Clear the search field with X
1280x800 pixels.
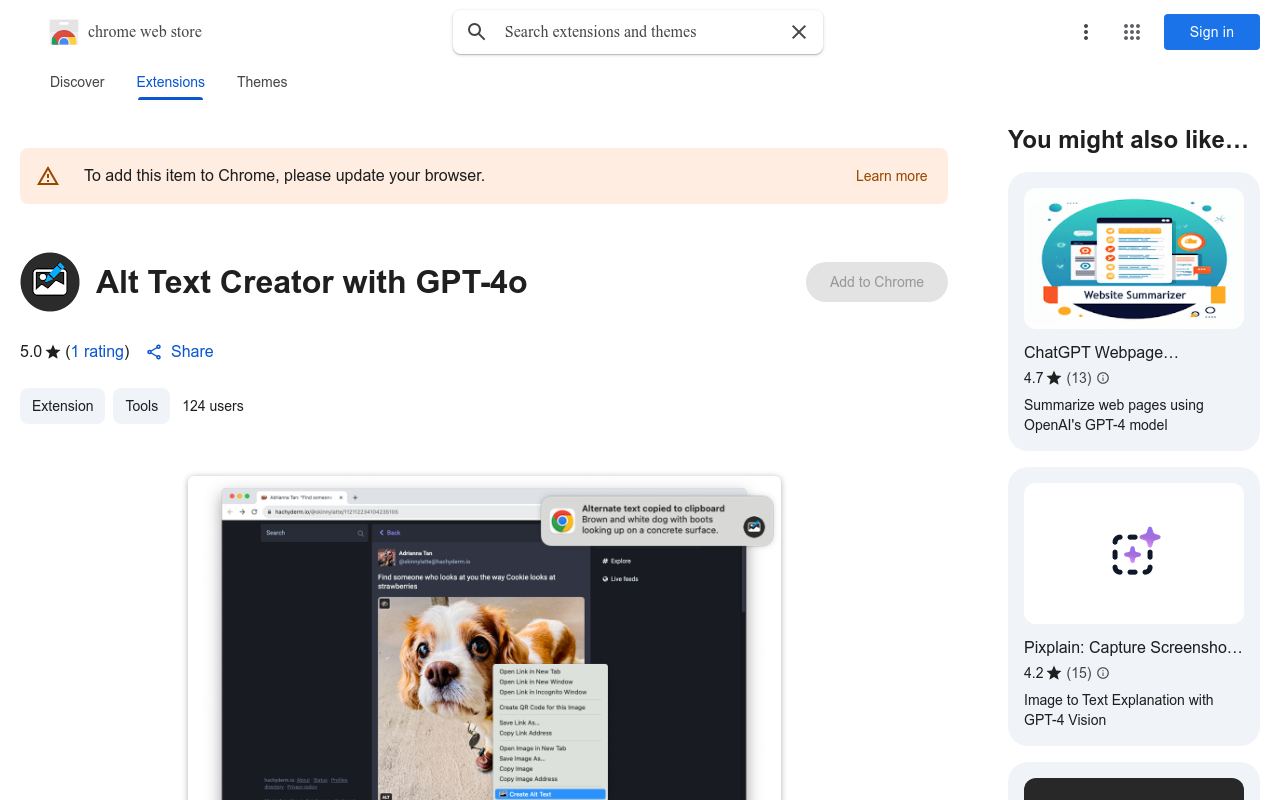pos(799,32)
